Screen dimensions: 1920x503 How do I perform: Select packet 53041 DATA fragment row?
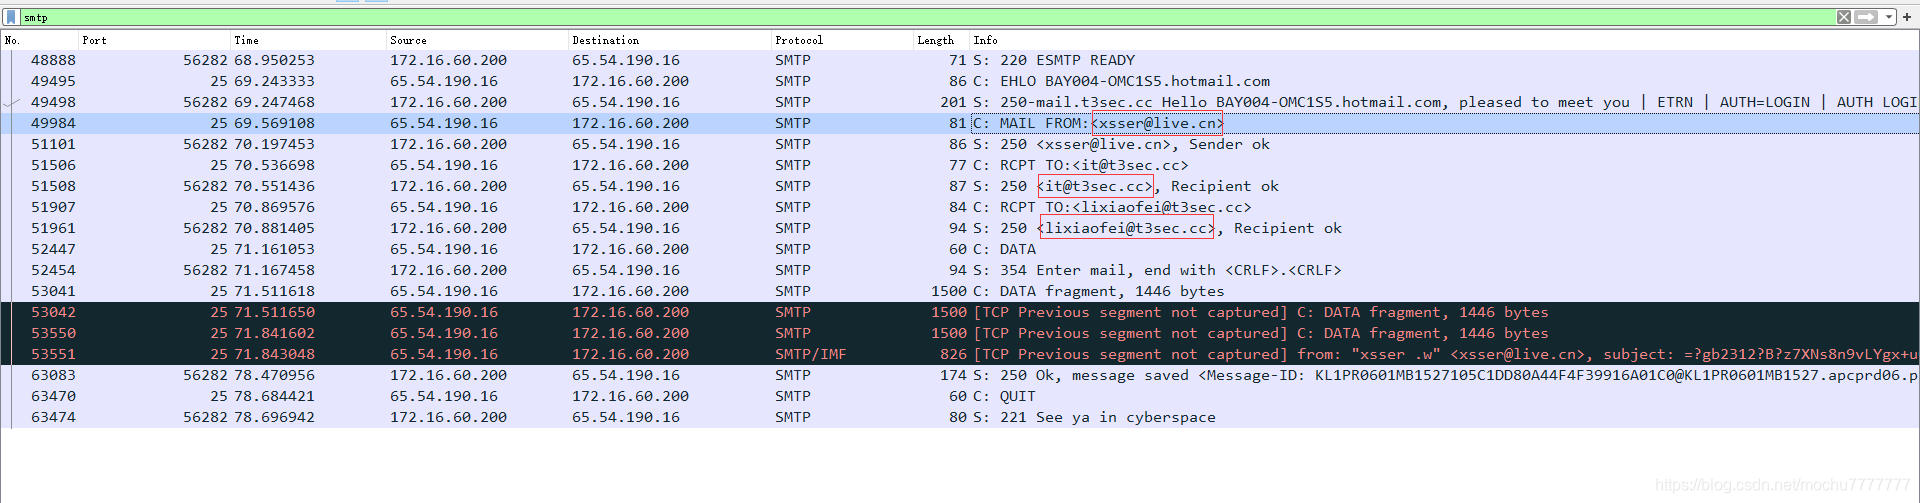click(x=960, y=291)
